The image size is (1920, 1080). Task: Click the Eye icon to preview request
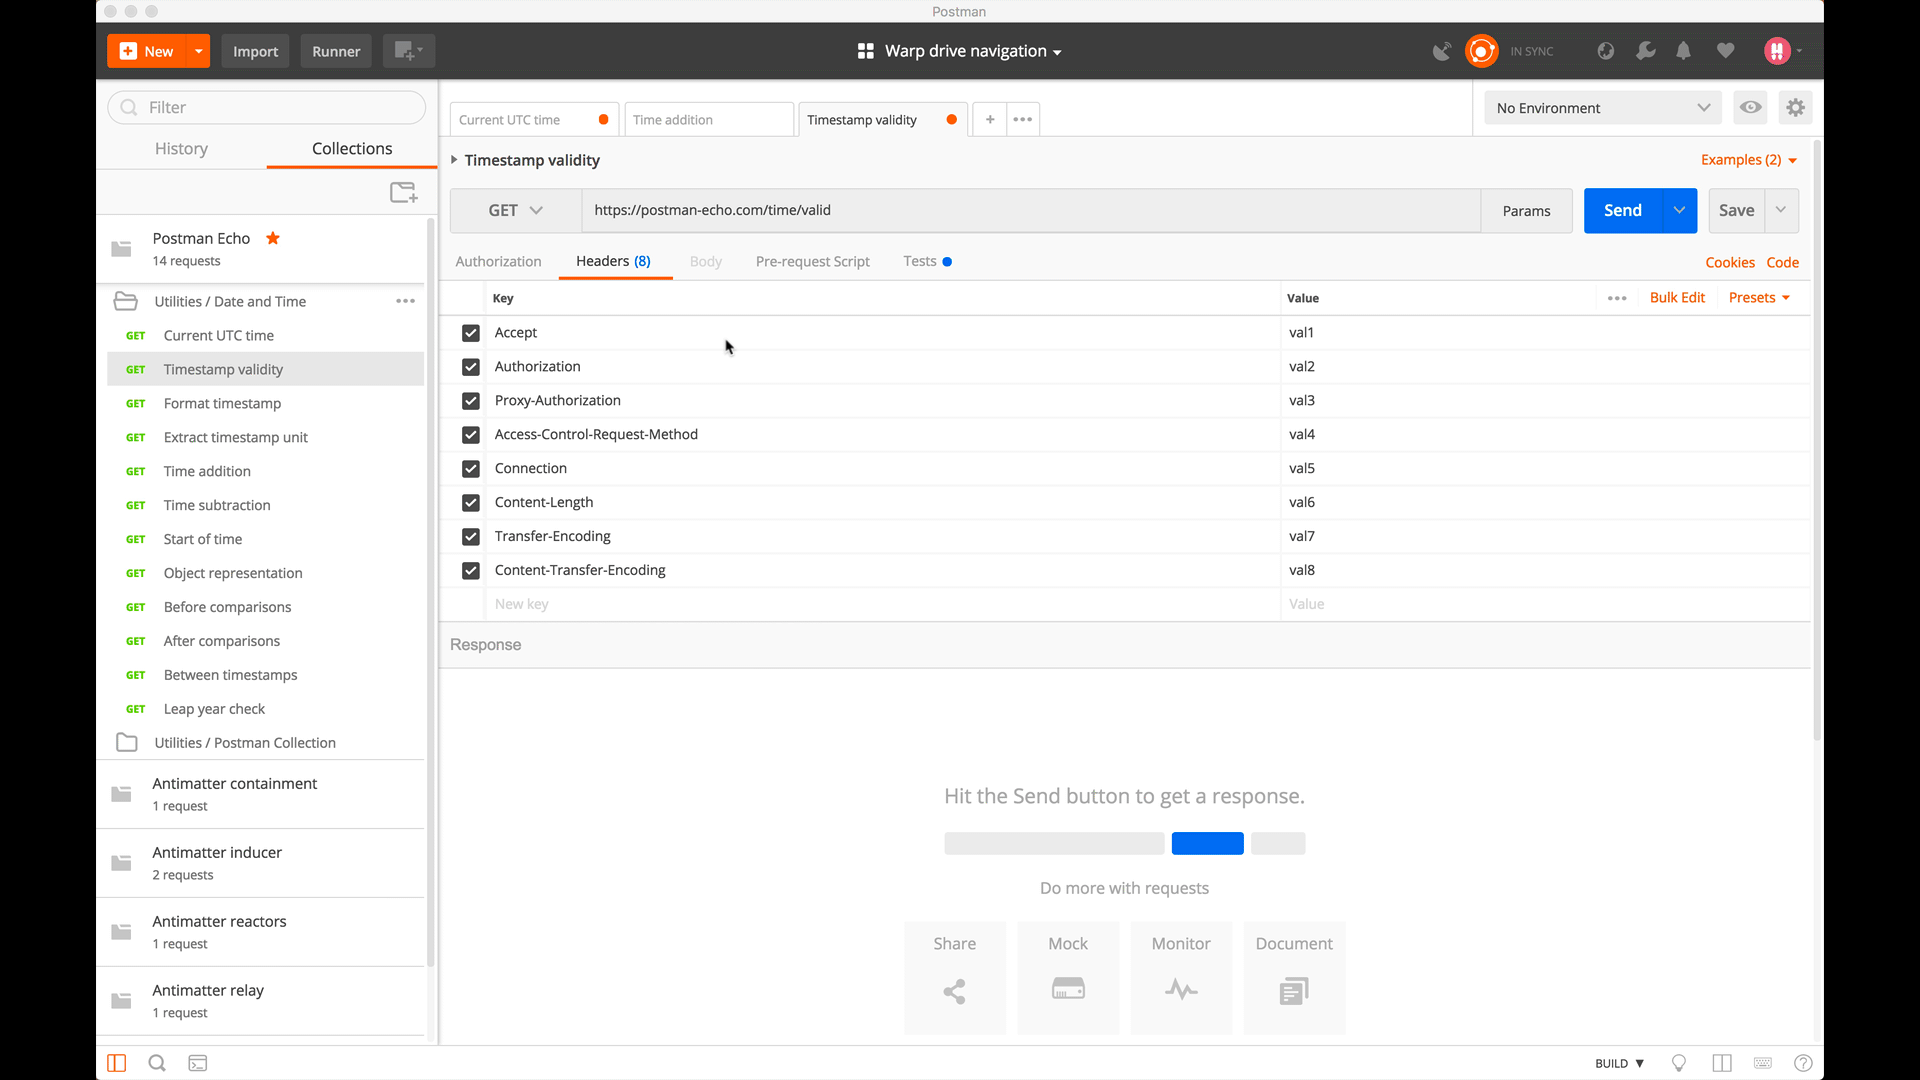point(1751,107)
